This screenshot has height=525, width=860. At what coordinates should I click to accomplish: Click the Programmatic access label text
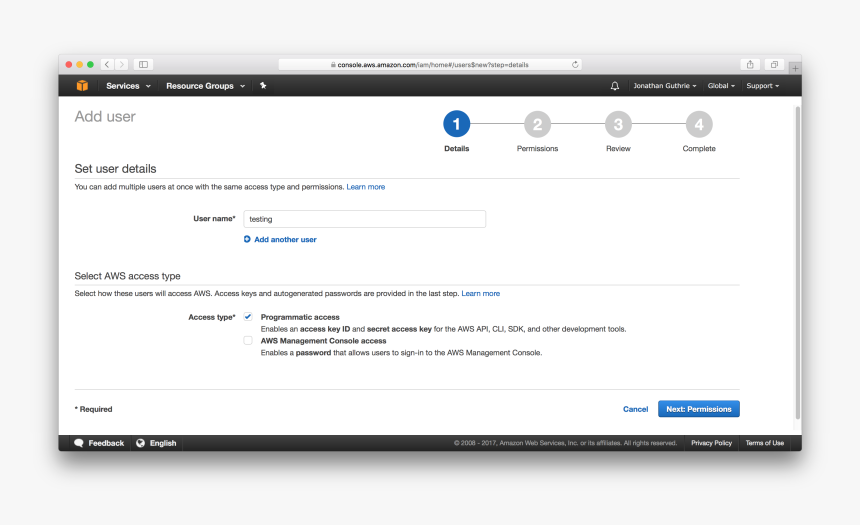coord(300,317)
